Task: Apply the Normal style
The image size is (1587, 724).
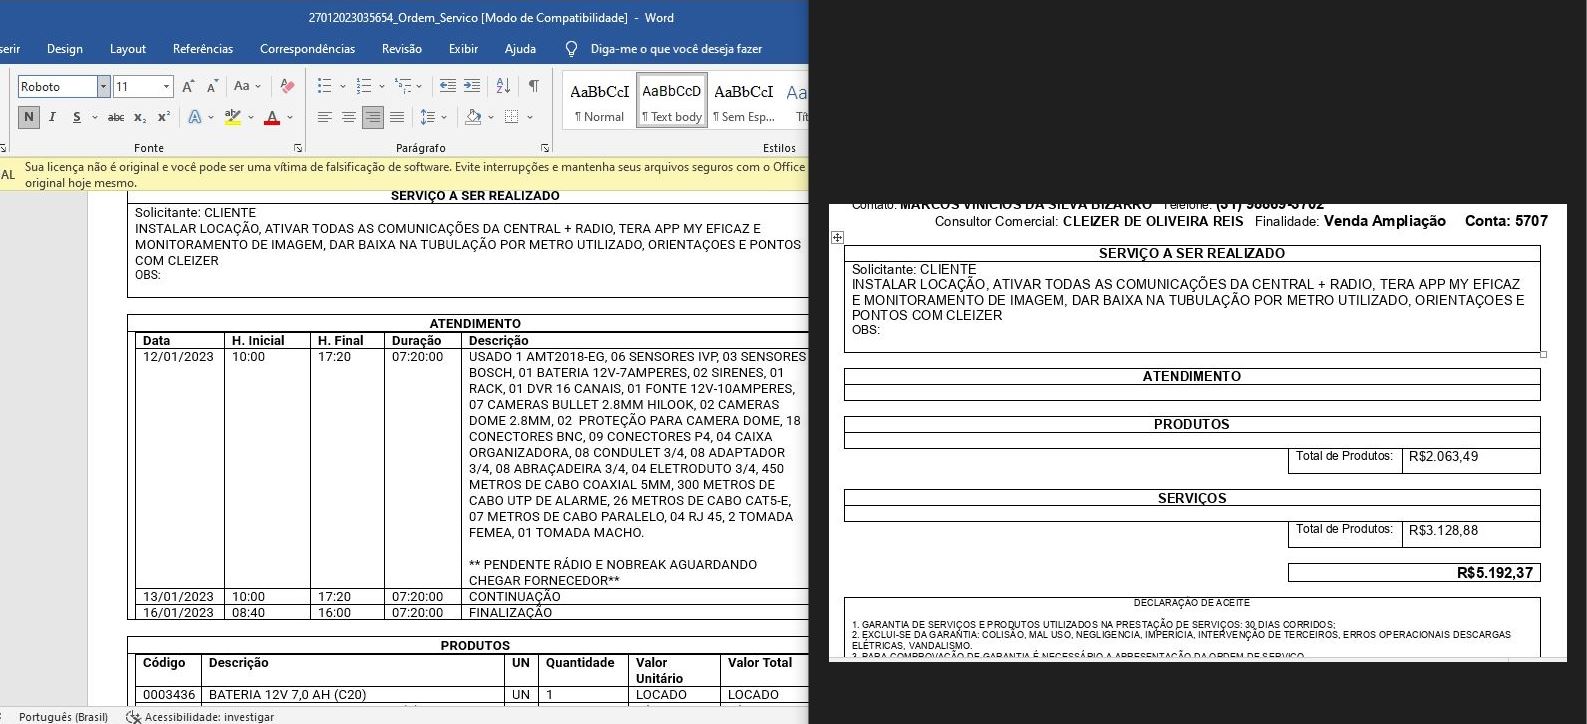Action: pos(599,101)
